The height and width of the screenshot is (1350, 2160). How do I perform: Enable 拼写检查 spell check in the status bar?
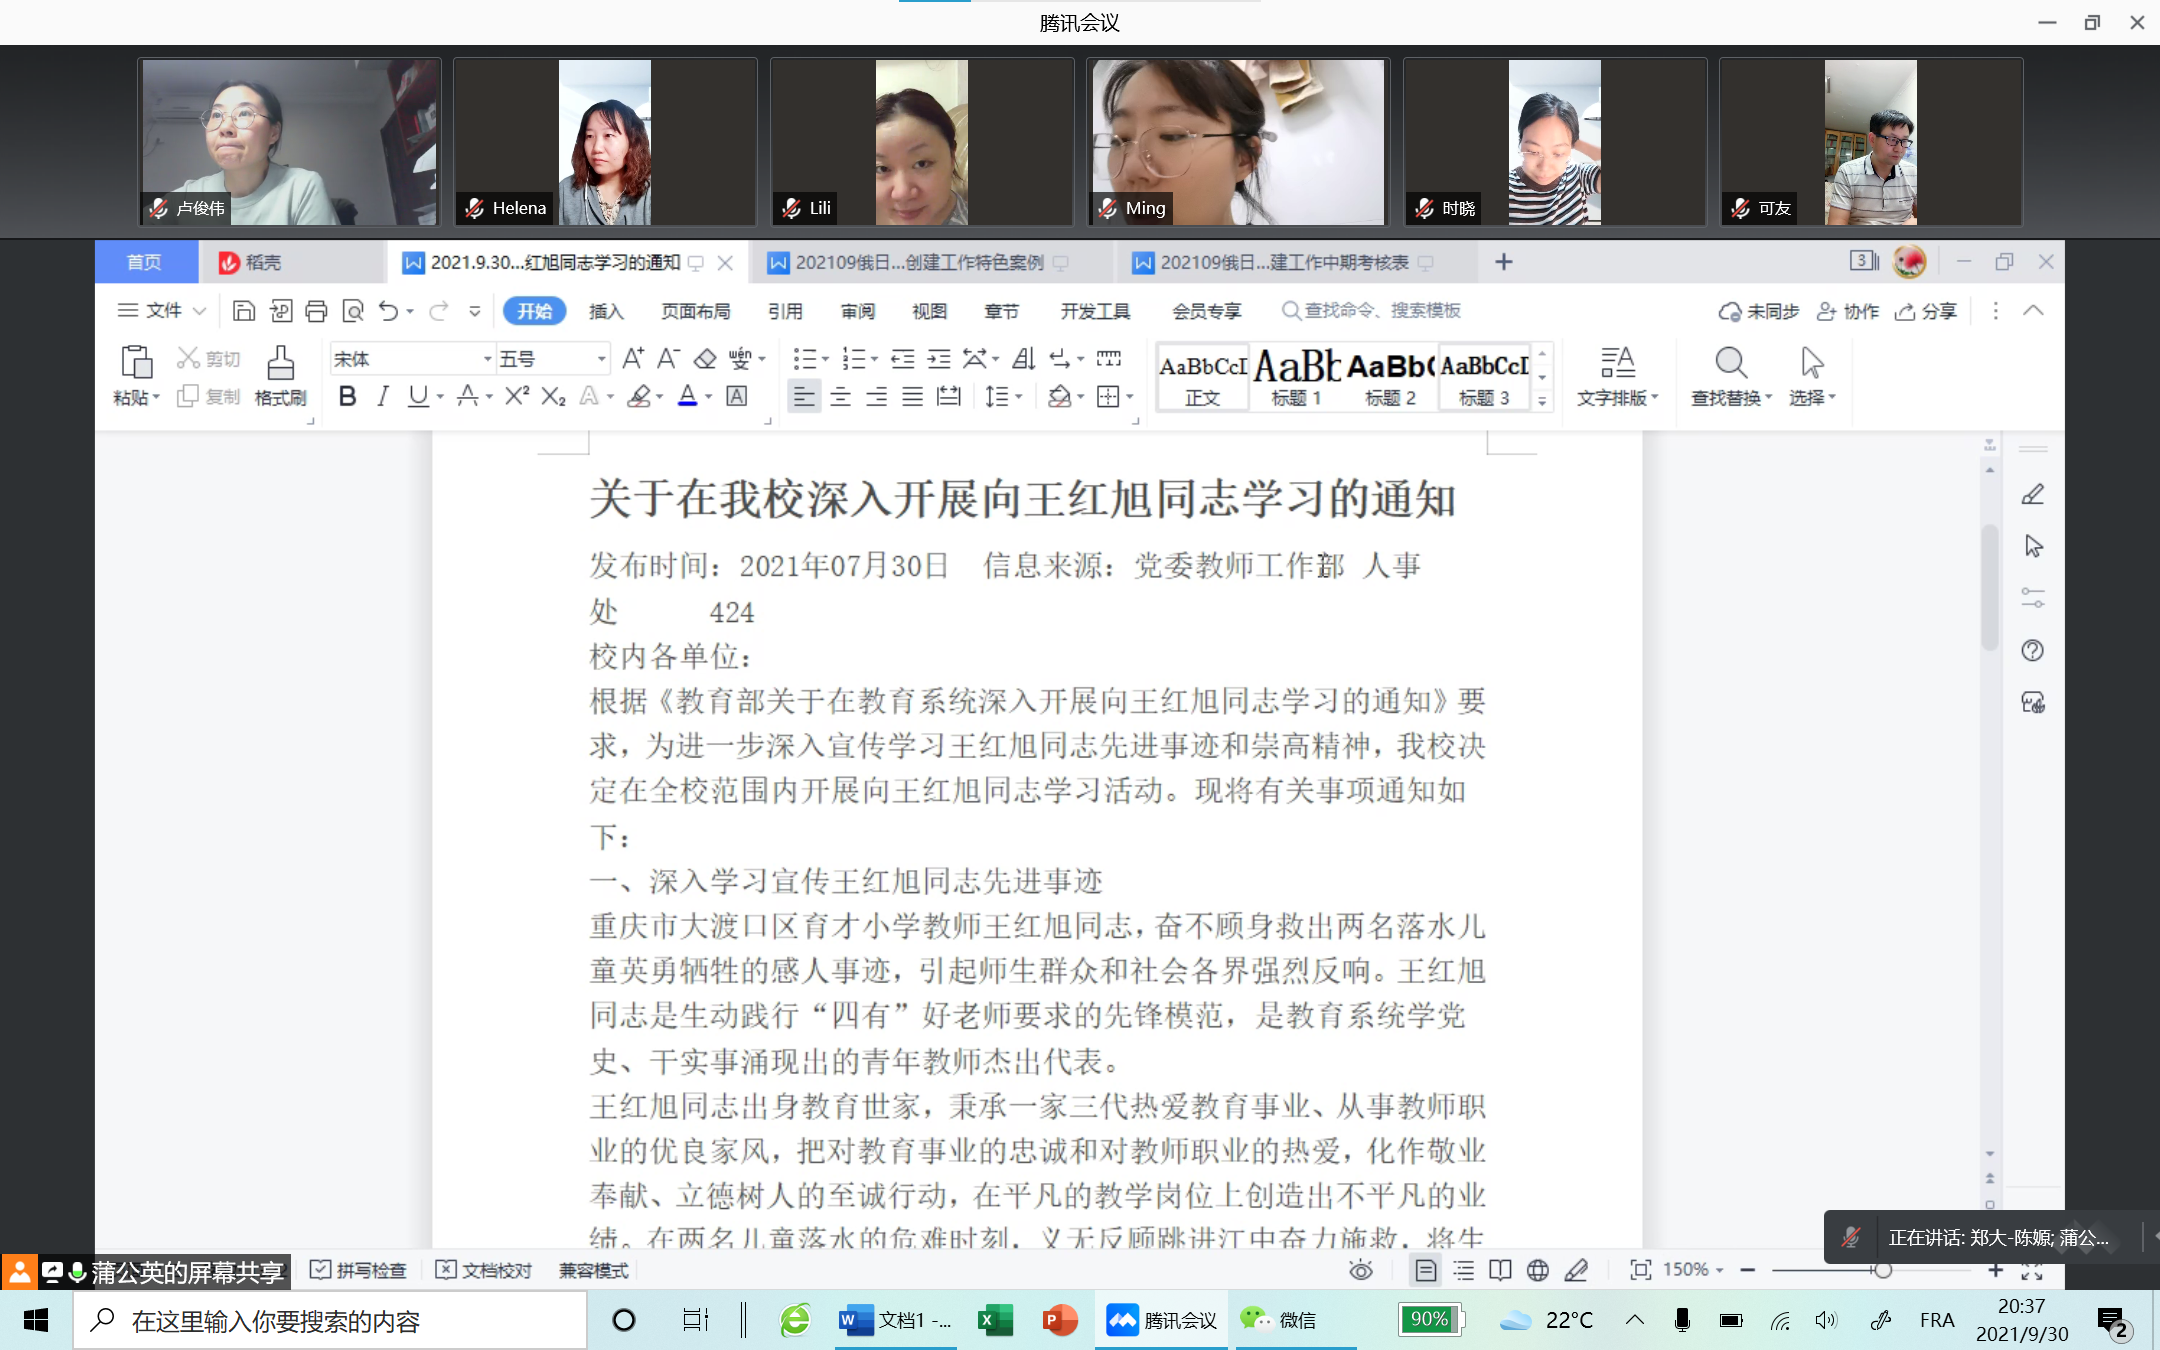(x=358, y=1270)
